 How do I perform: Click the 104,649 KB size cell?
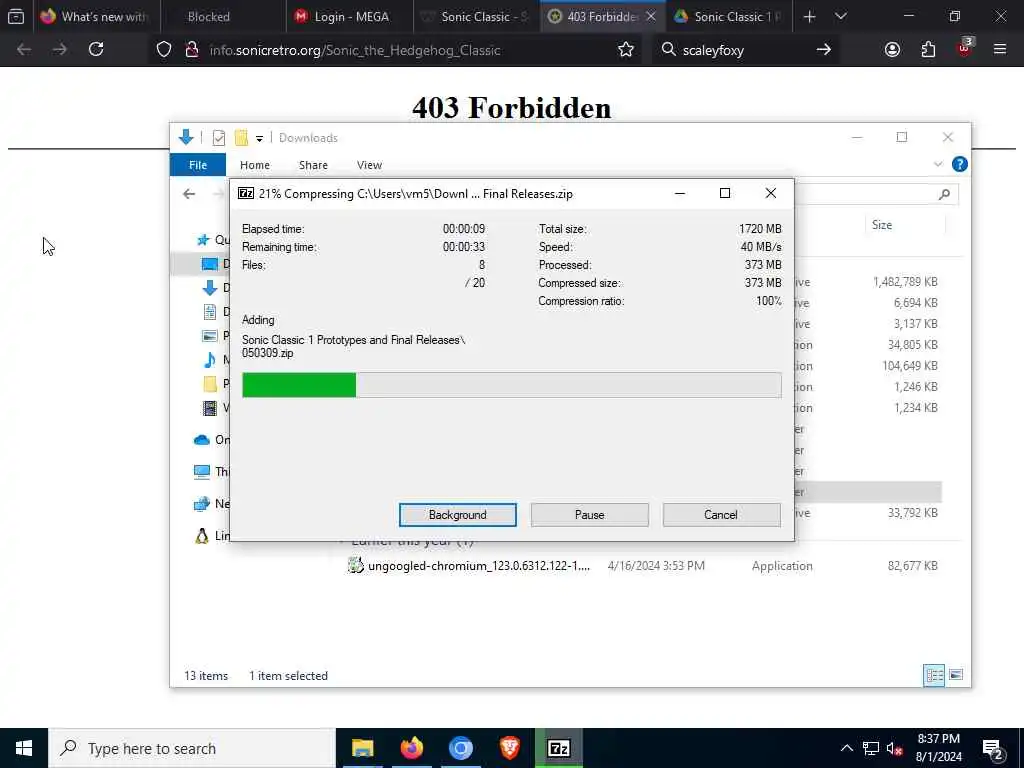(x=910, y=366)
